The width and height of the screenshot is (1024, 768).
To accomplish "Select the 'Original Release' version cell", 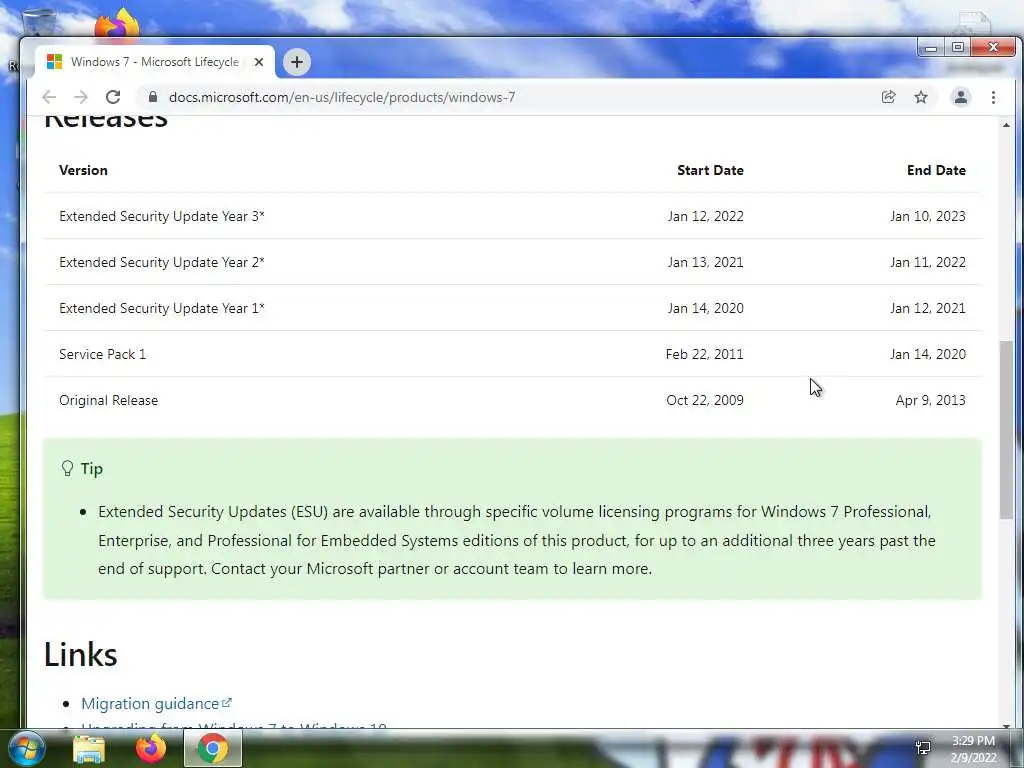I will (108, 400).
